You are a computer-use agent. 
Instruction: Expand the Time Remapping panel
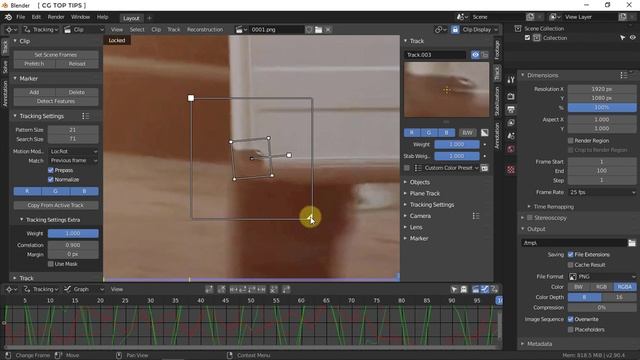coord(553,207)
